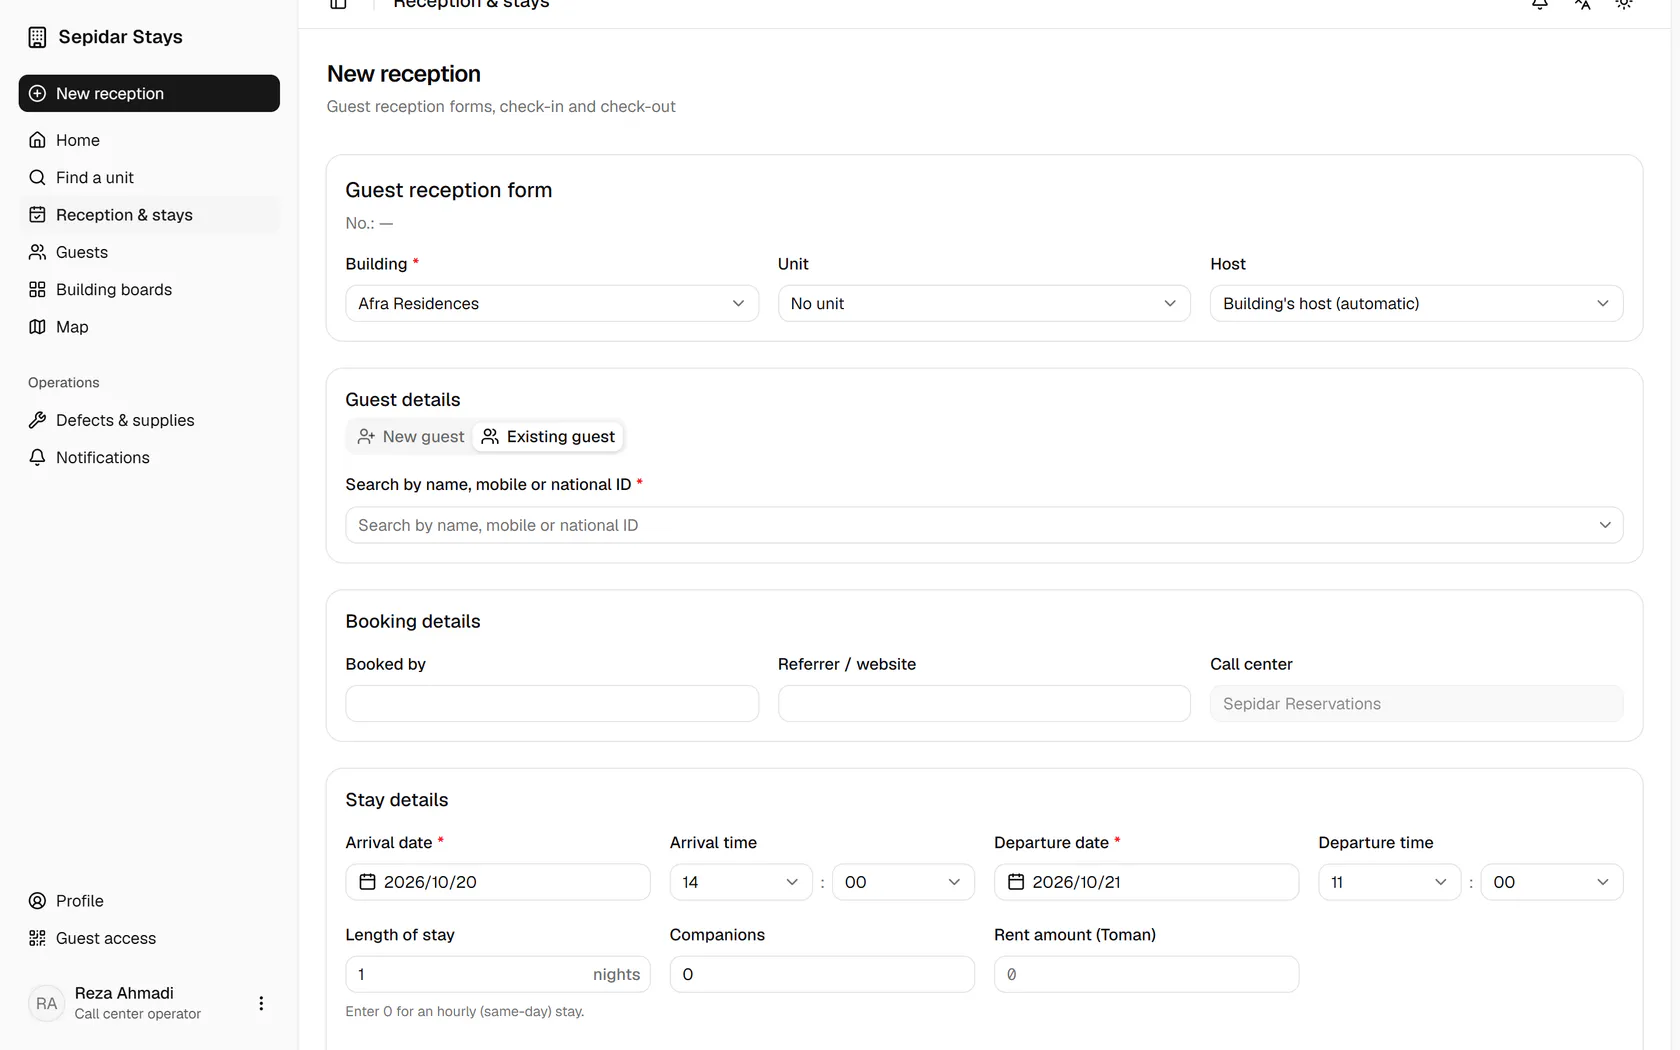Click the Find a unit magnifier icon
The image size is (1680, 1050).
[x=37, y=177]
